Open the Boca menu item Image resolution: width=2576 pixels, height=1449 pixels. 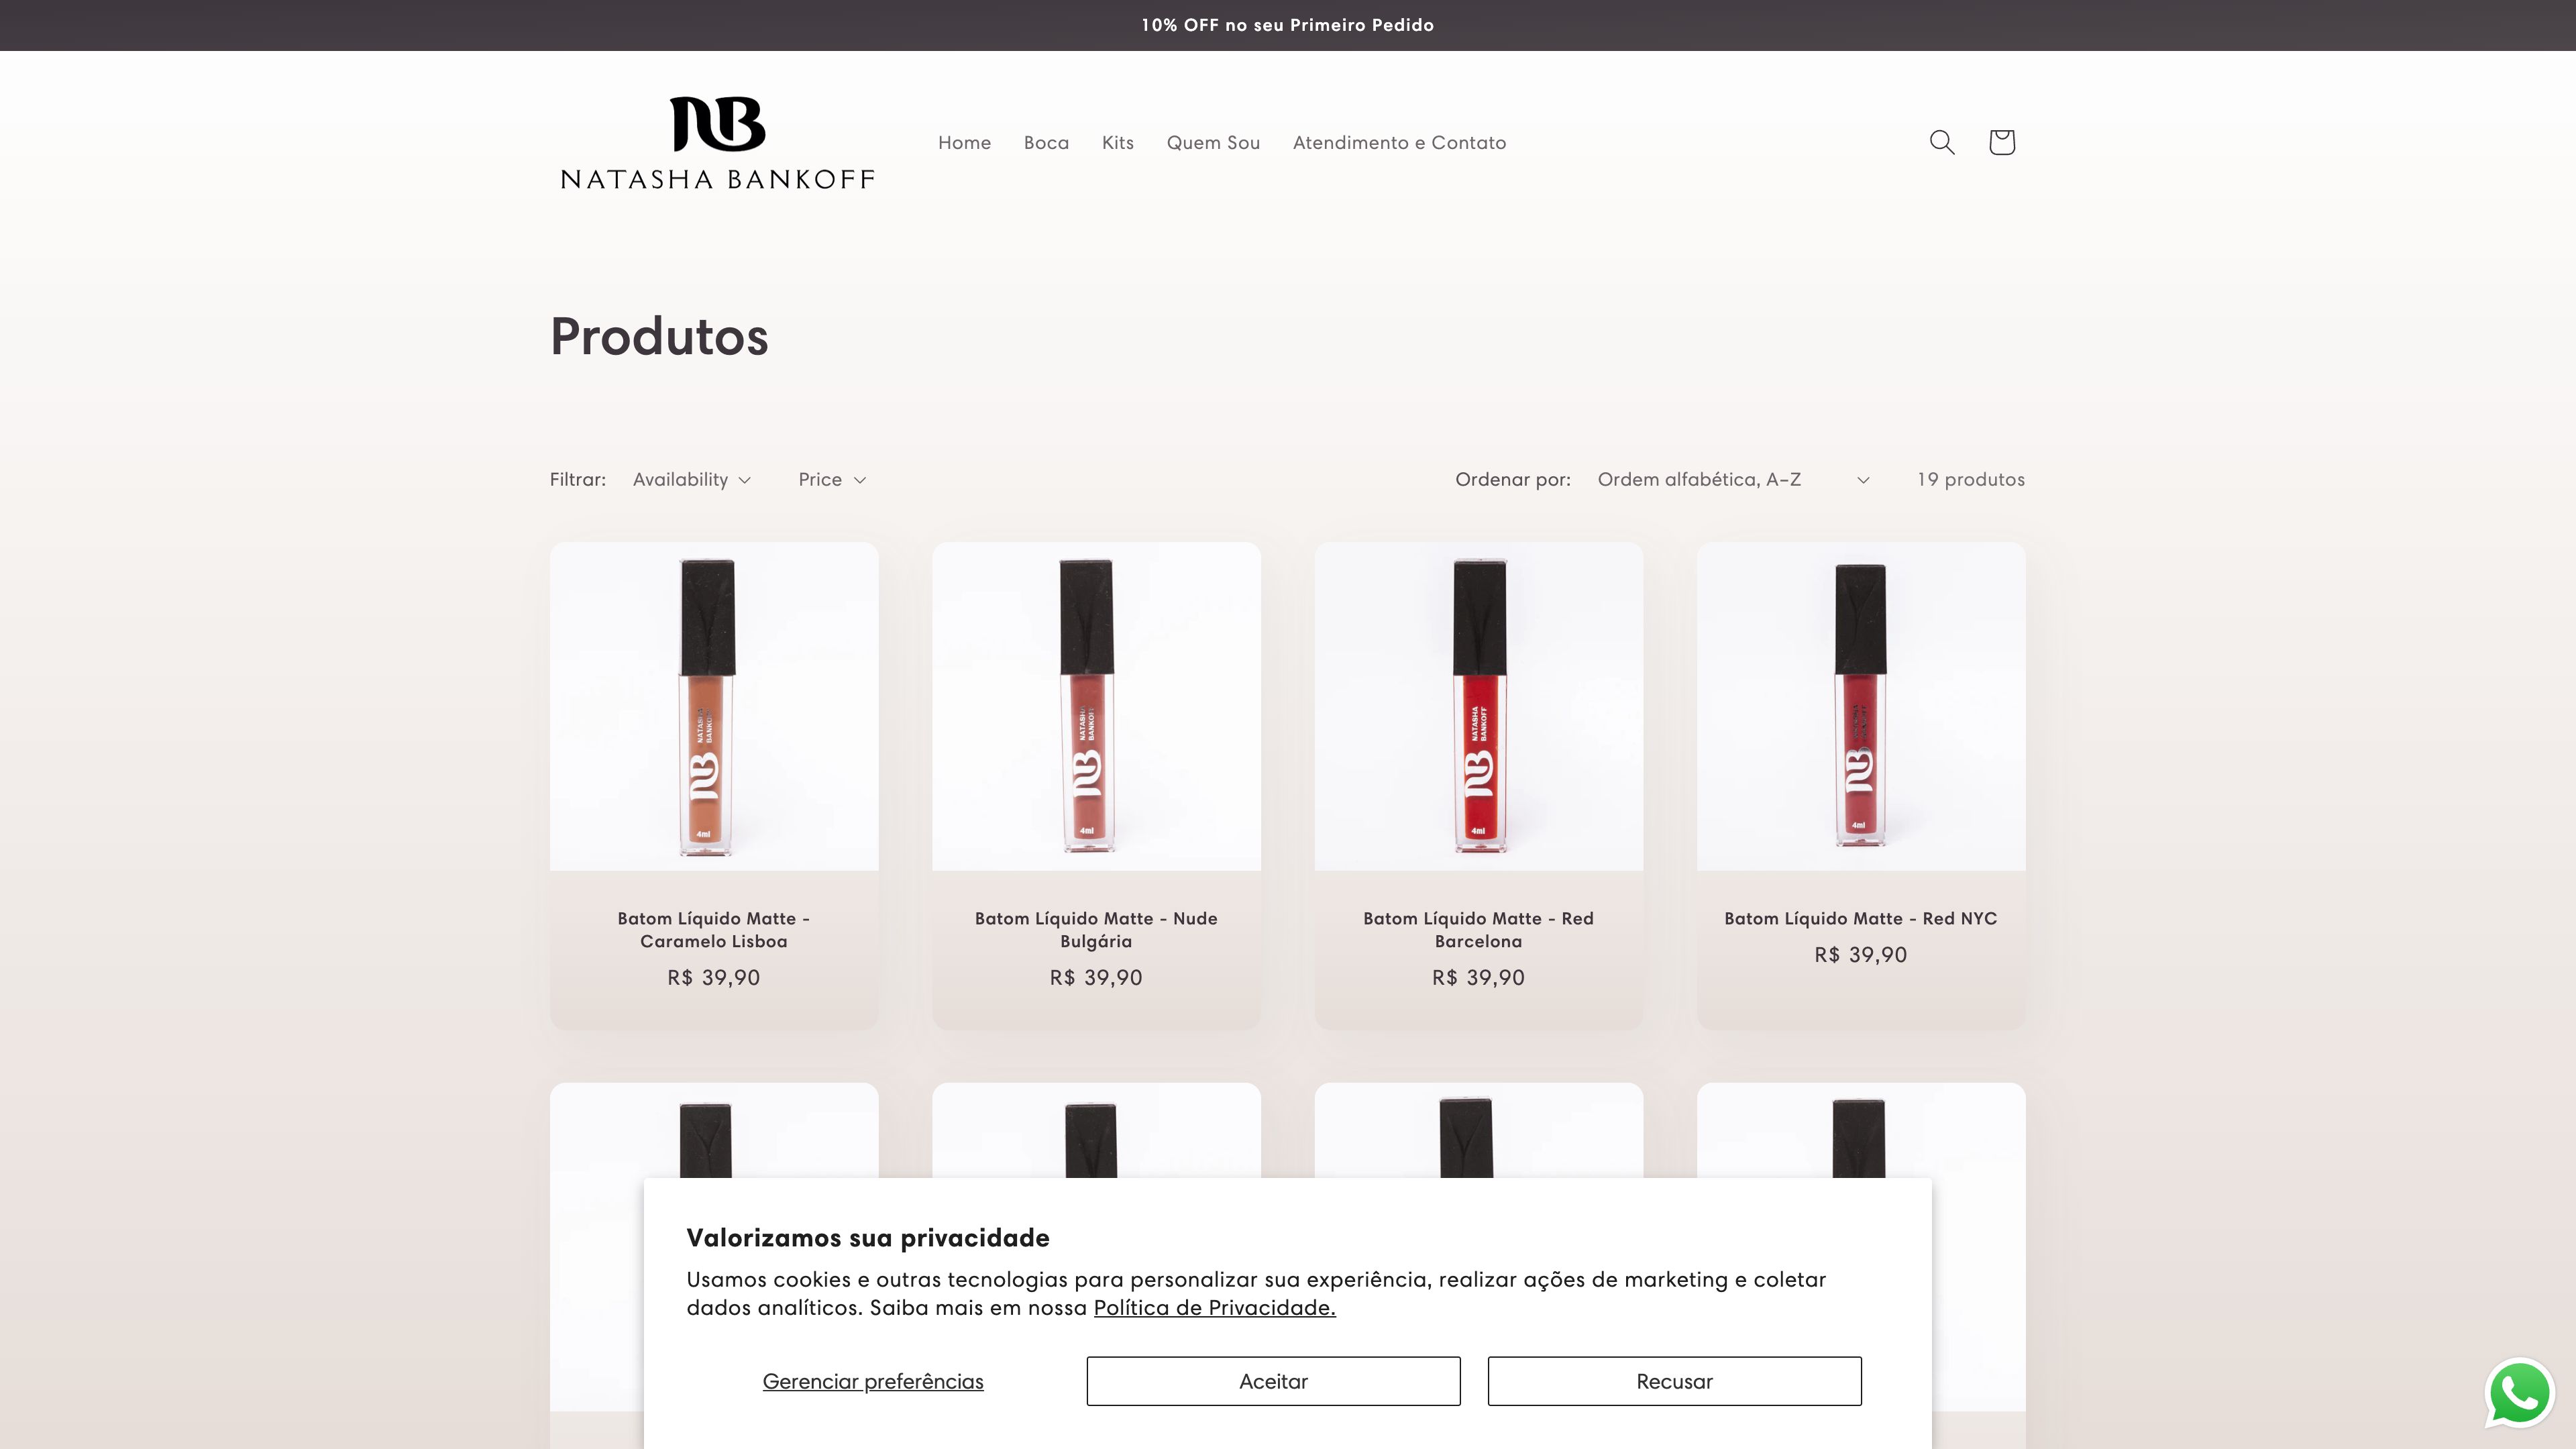pos(1046,142)
